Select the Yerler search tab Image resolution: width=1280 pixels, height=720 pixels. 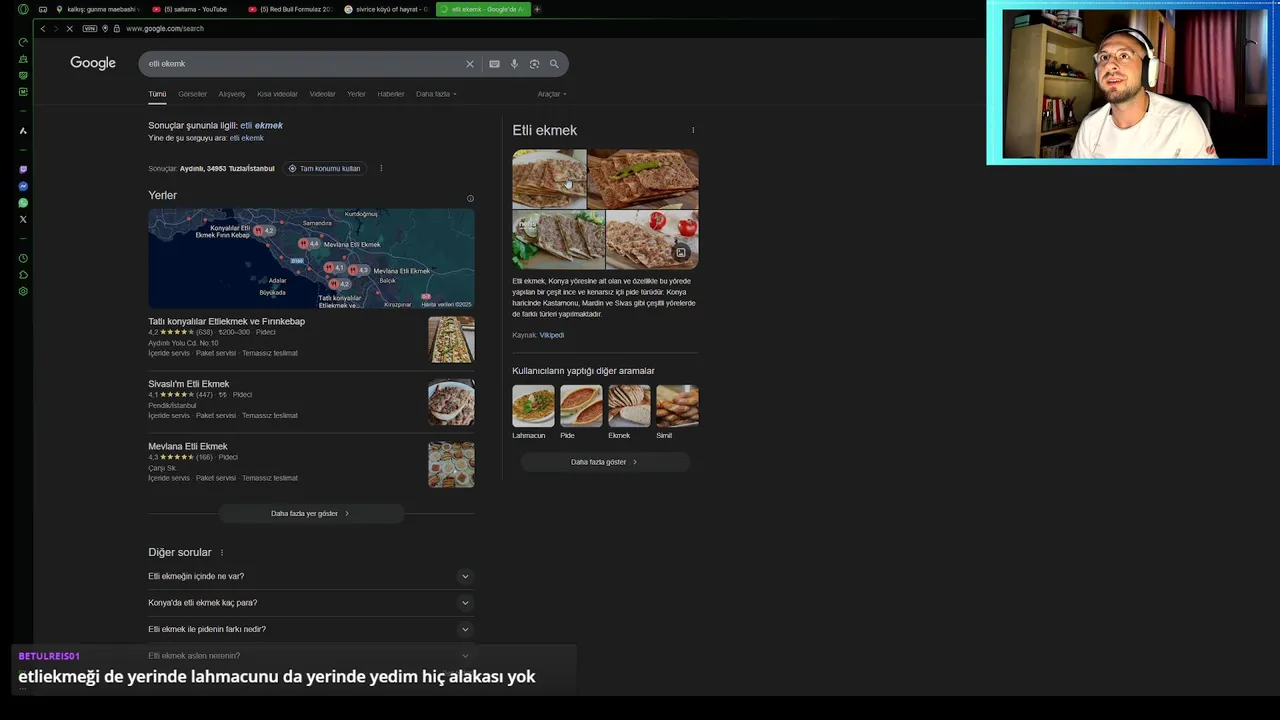(x=356, y=94)
